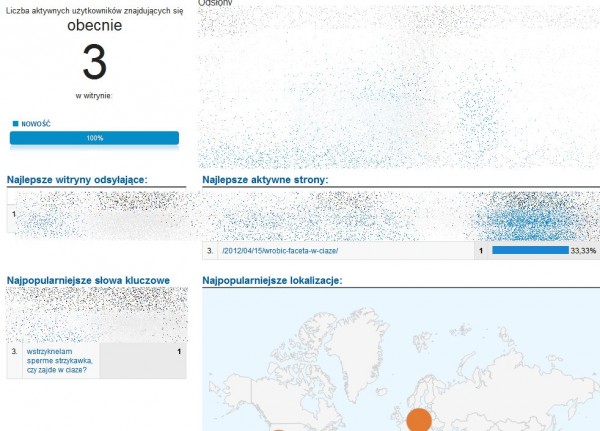This screenshot has width=600, height=431.
Task: Select the large orange location bubble over Europe
Action: coord(419,420)
